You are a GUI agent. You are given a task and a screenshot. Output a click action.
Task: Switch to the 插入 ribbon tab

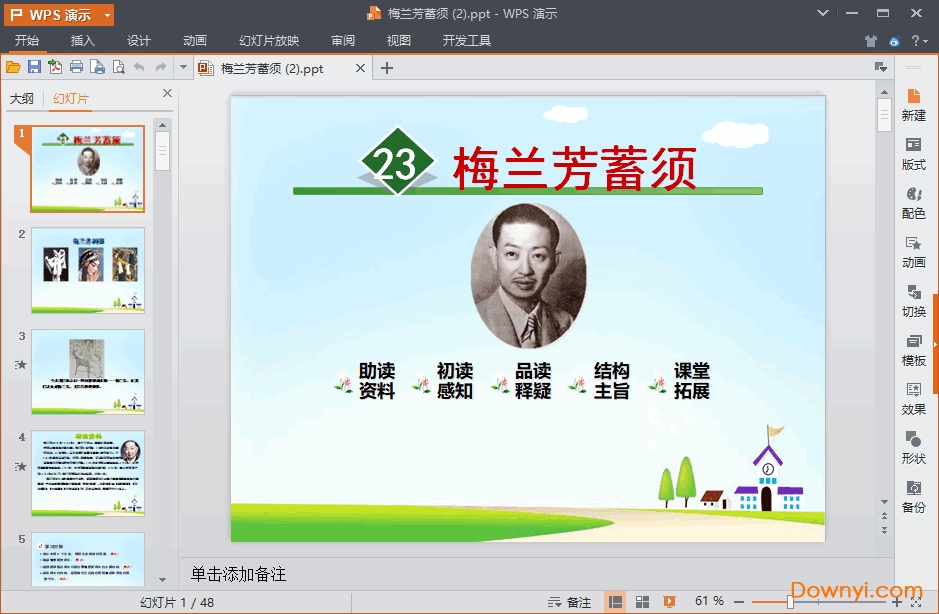[x=82, y=41]
